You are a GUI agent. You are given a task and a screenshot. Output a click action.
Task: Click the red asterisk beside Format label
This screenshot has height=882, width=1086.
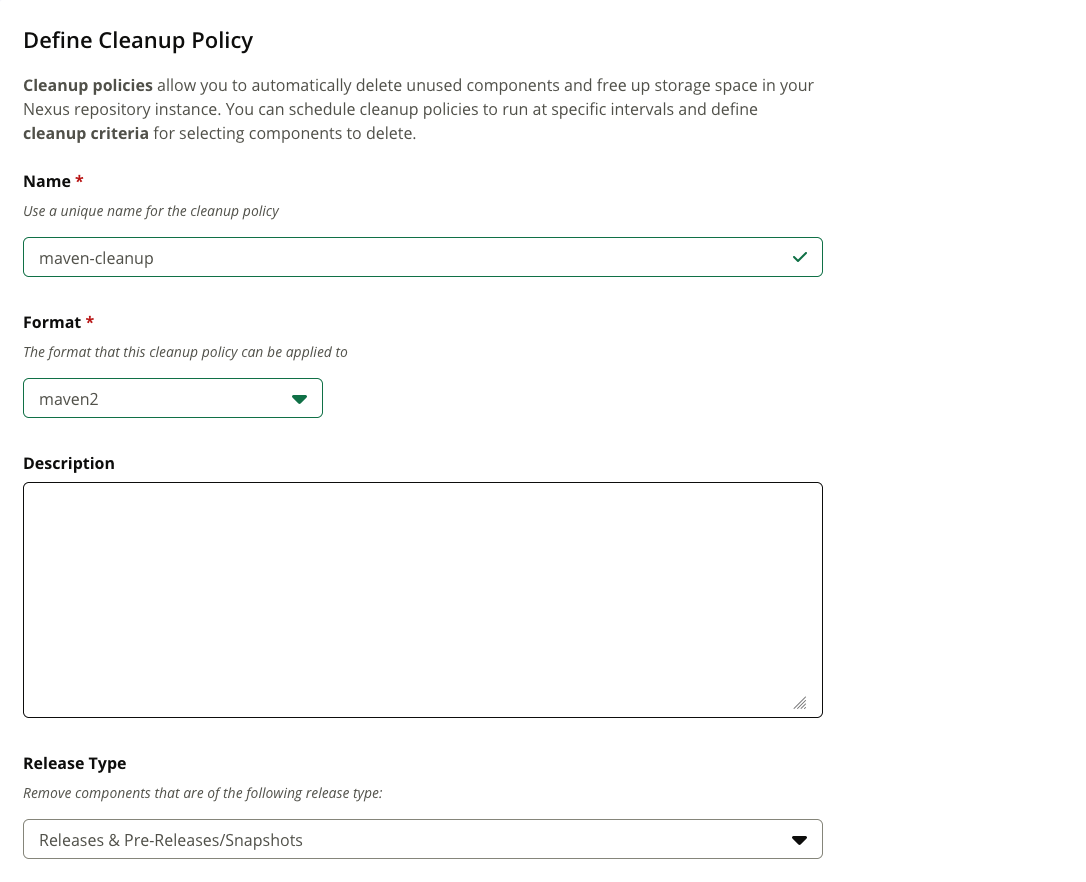[x=89, y=321]
